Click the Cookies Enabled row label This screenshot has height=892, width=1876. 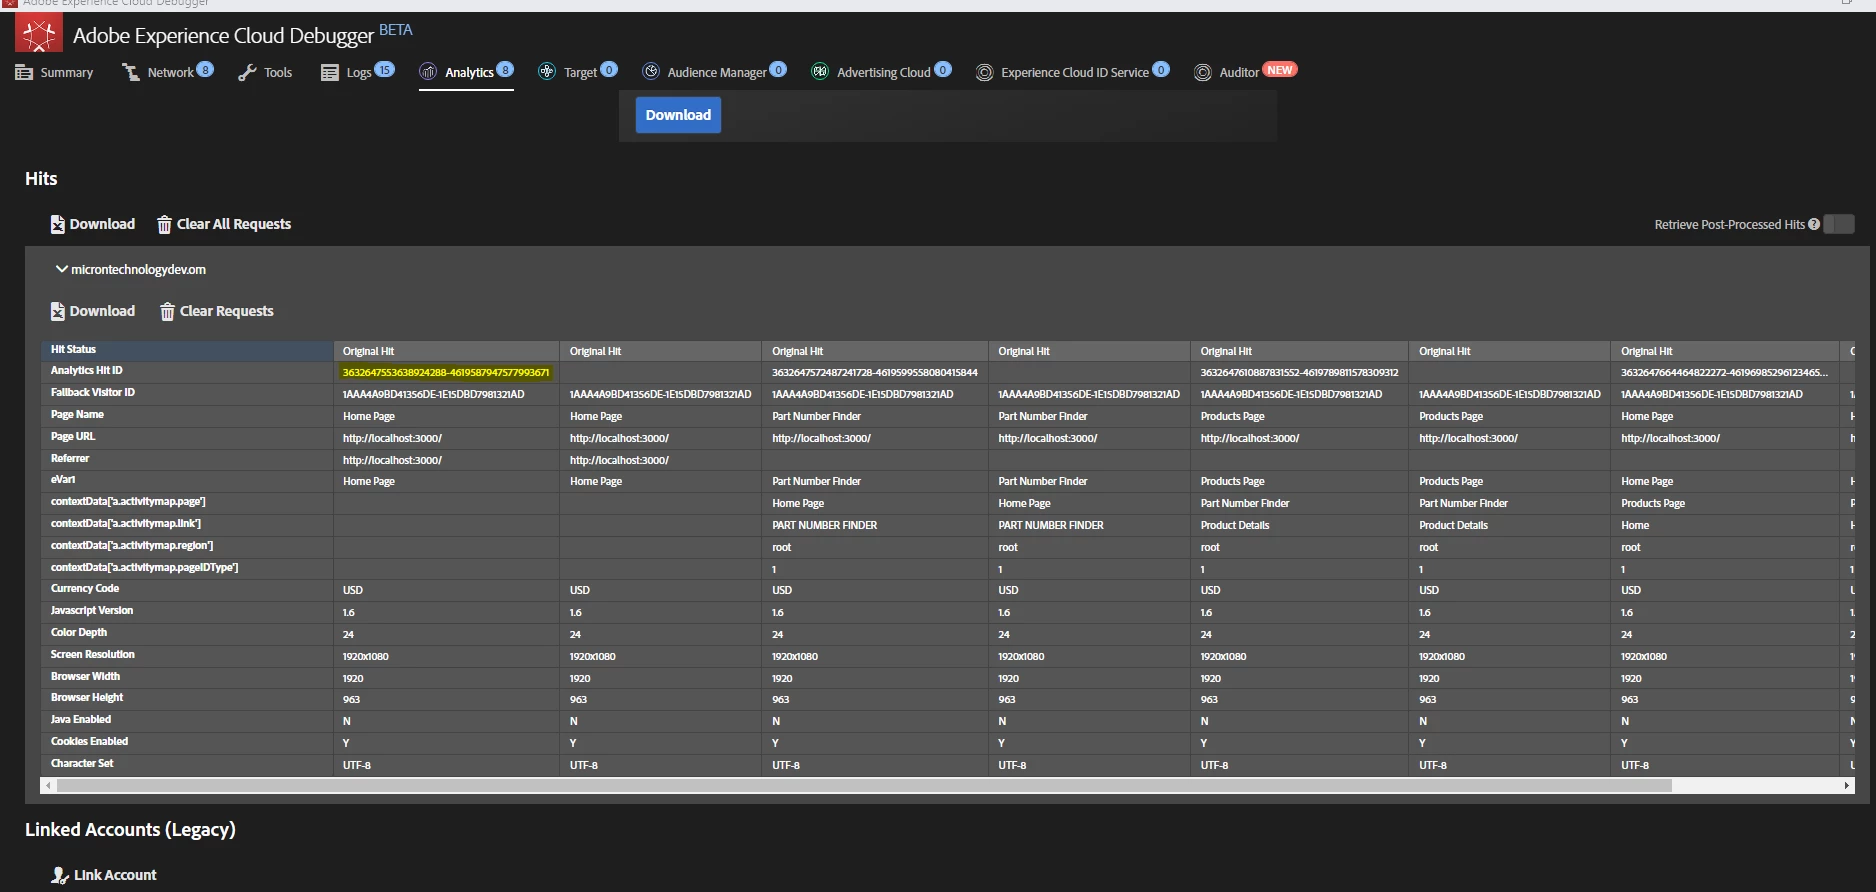(90, 741)
